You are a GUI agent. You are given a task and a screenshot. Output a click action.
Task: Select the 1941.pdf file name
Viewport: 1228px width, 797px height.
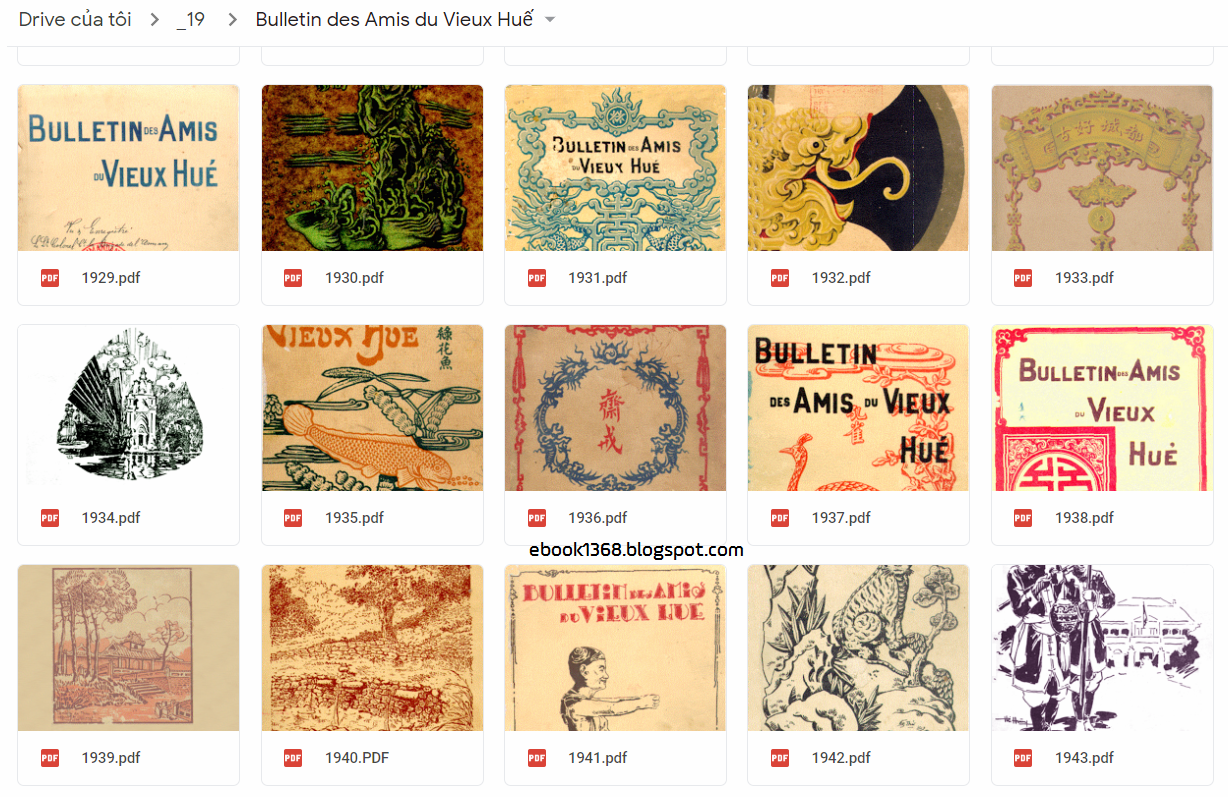click(x=598, y=758)
